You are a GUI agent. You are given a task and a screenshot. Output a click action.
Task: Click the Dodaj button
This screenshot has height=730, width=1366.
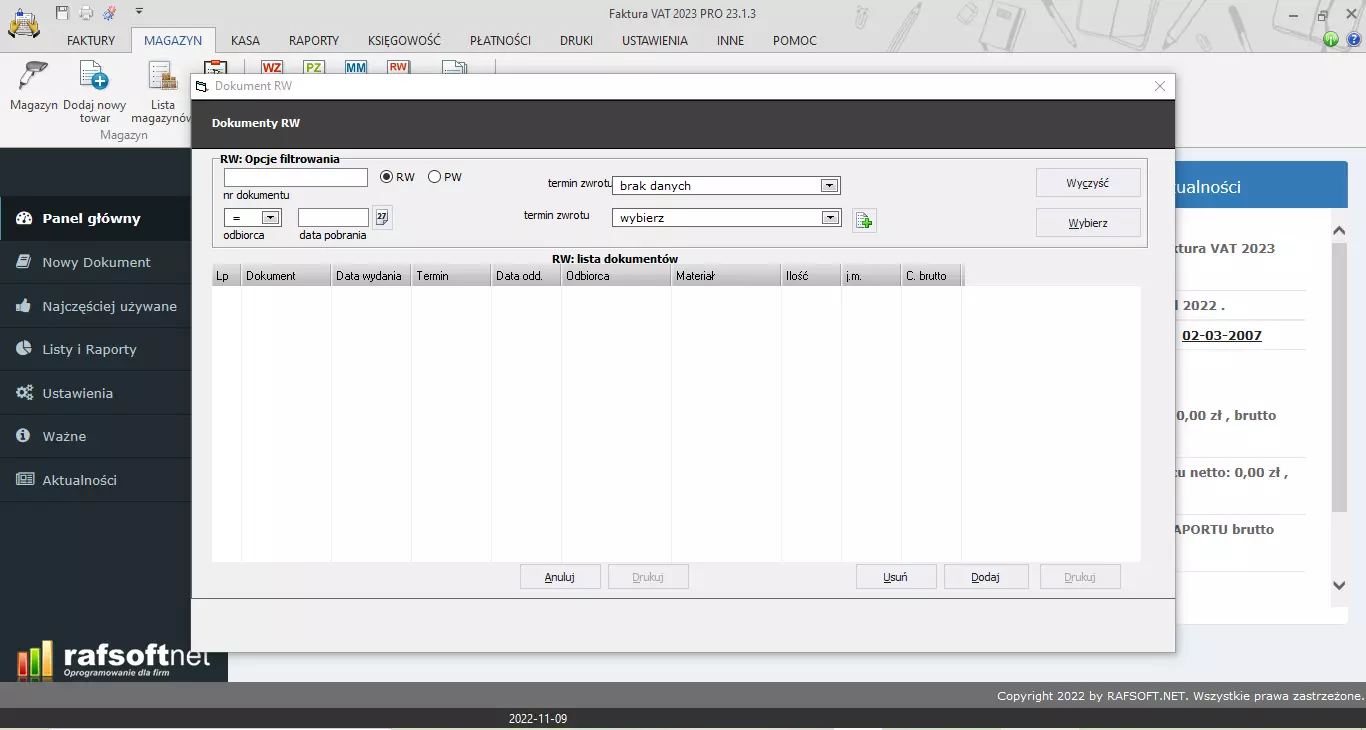click(x=985, y=577)
